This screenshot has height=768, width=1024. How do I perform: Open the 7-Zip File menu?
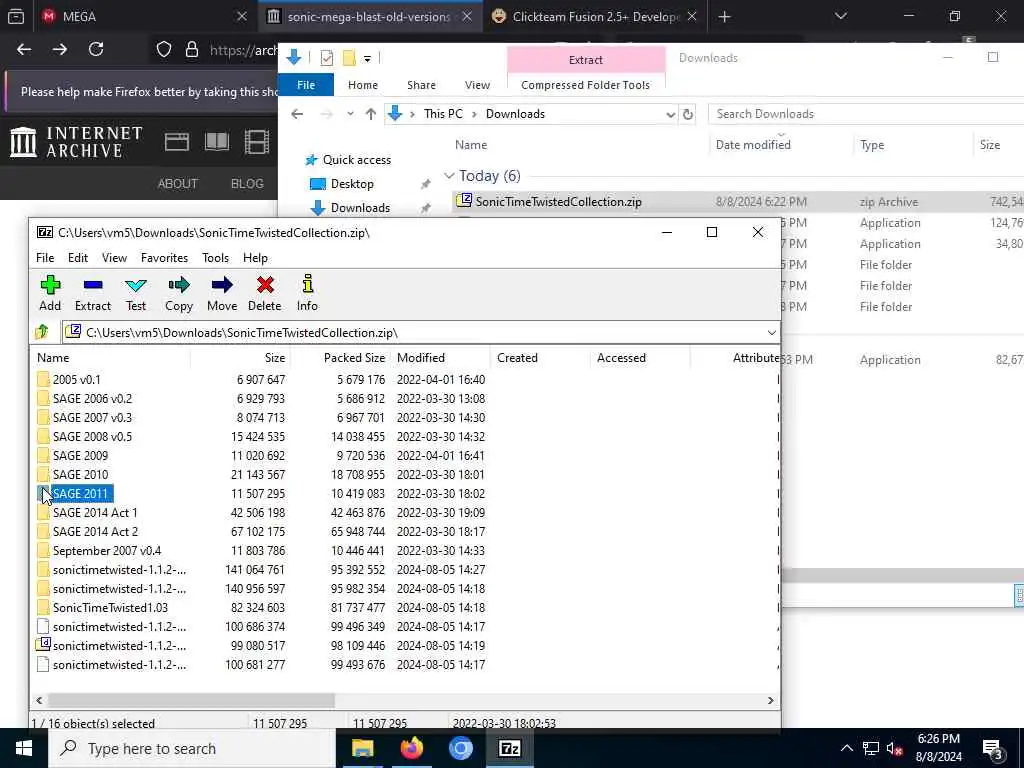45,258
